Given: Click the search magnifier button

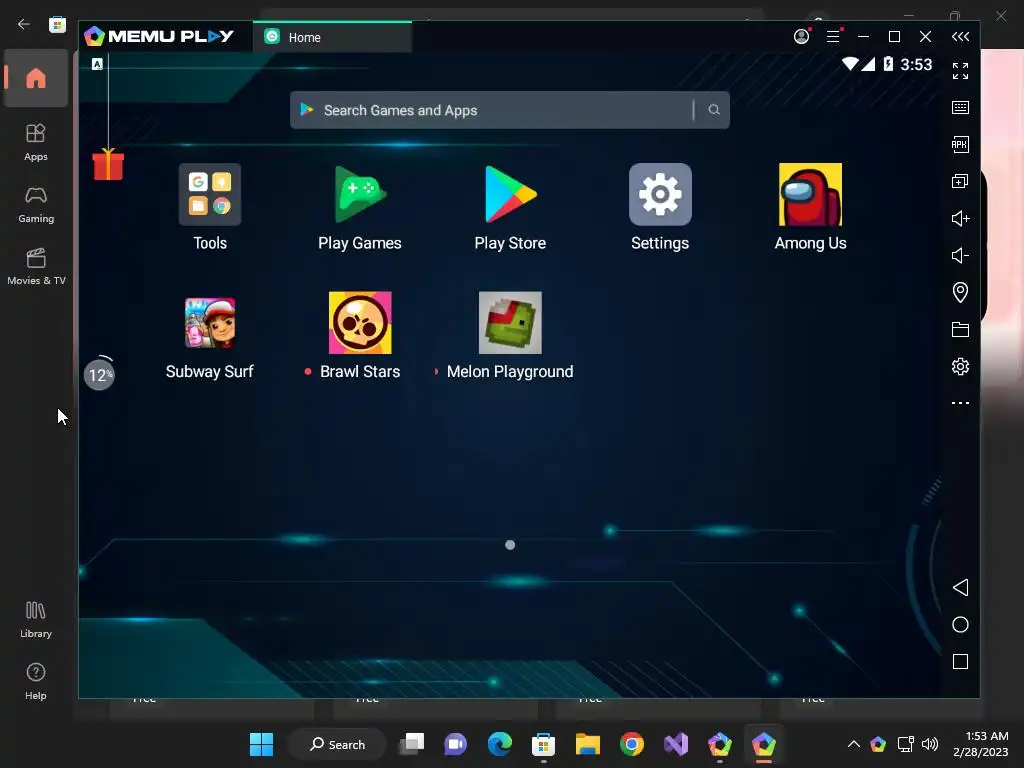Looking at the screenshot, I should tap(714, 110).
